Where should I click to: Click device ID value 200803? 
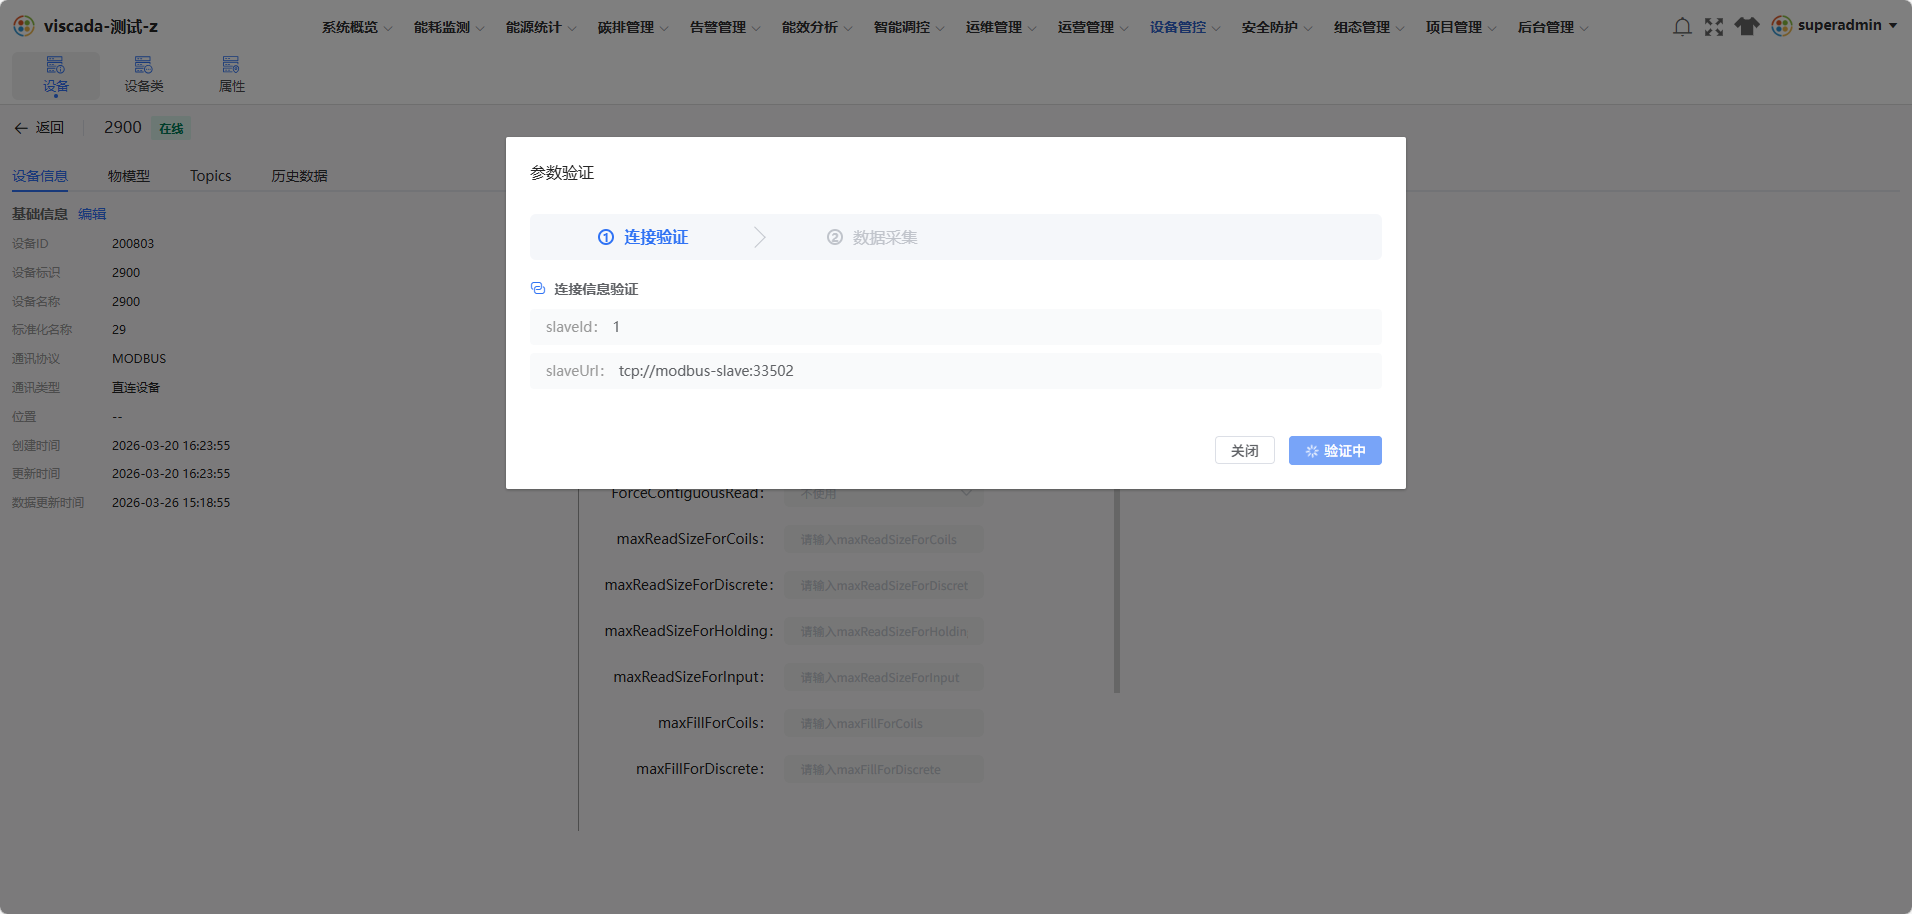(x=133, y=244)
